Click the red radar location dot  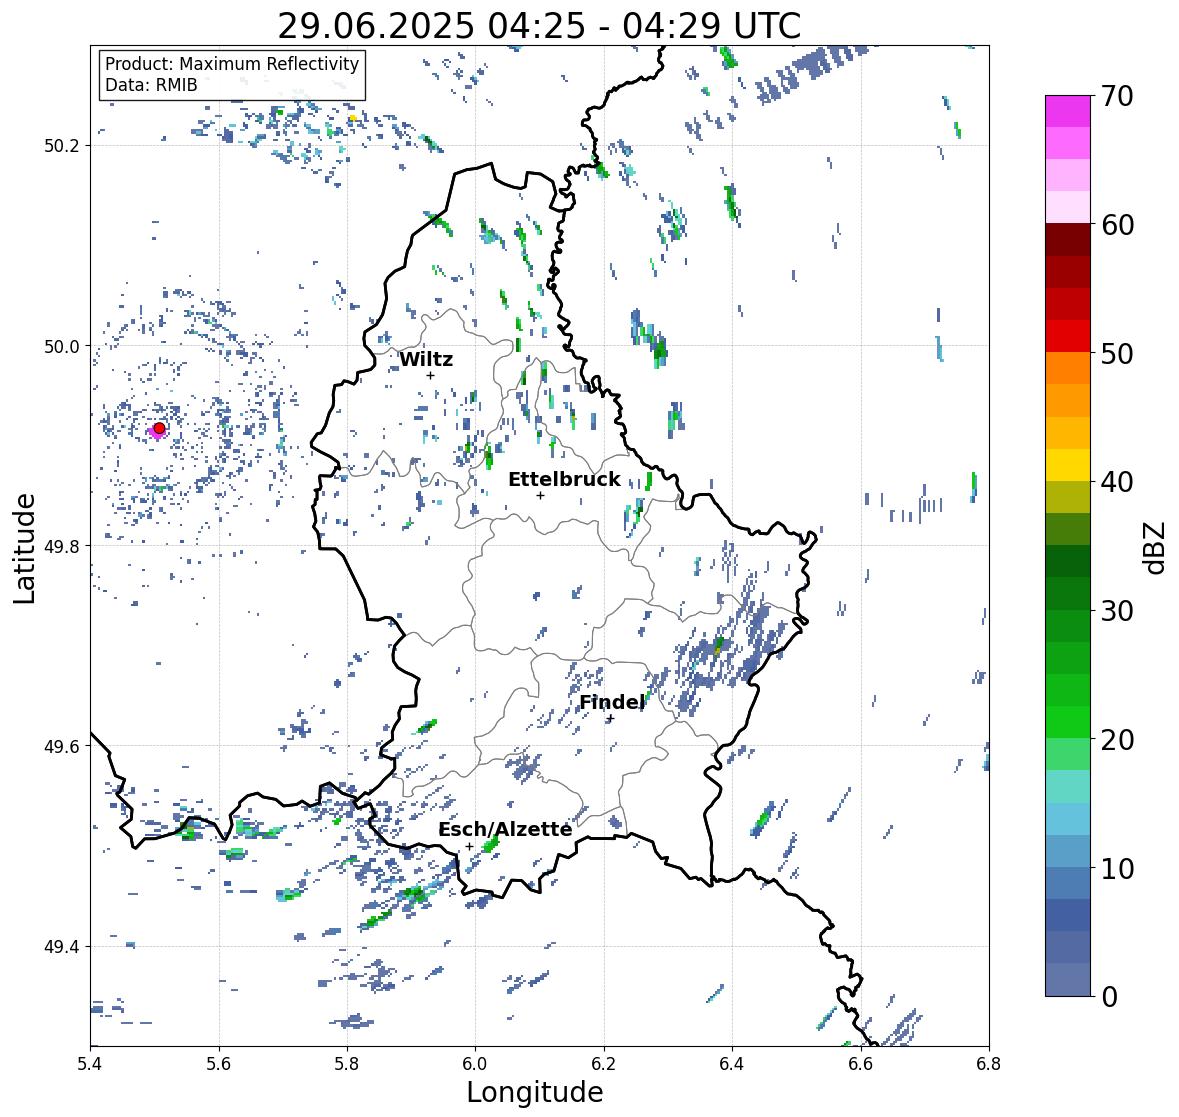point(159,428)
